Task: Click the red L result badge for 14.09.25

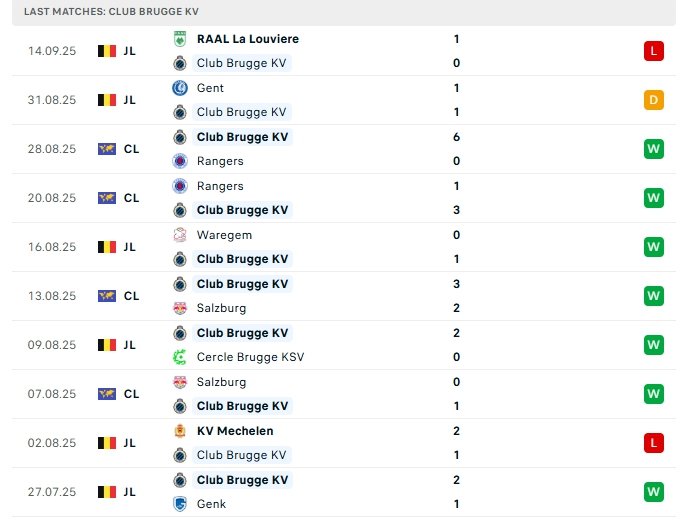Action: click(x=654, y=51)
